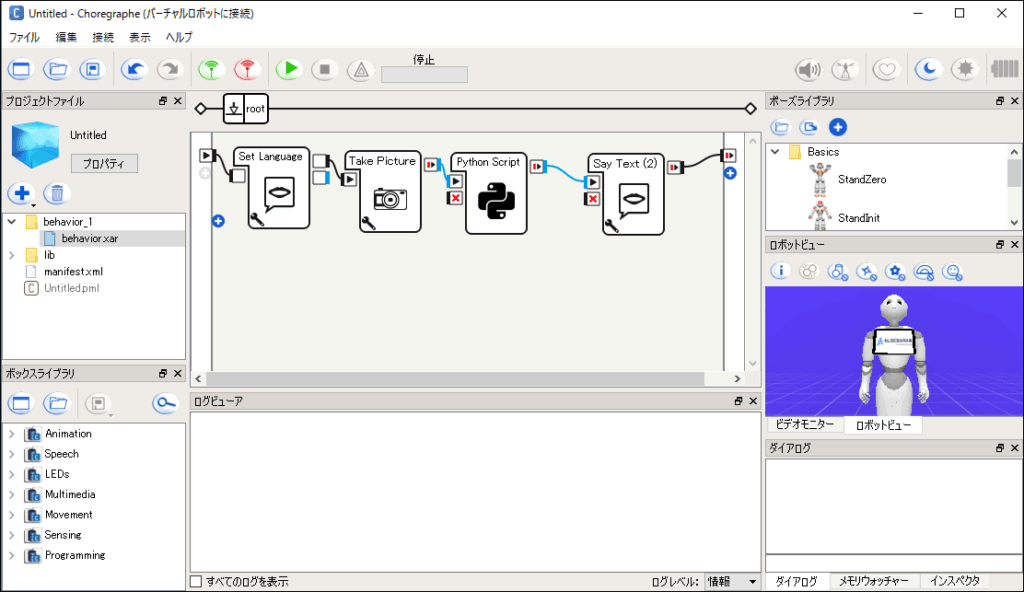The image size is (1024, 592).
Task: Open Take Picture parameters wrench
Action: tap(368, 223)
